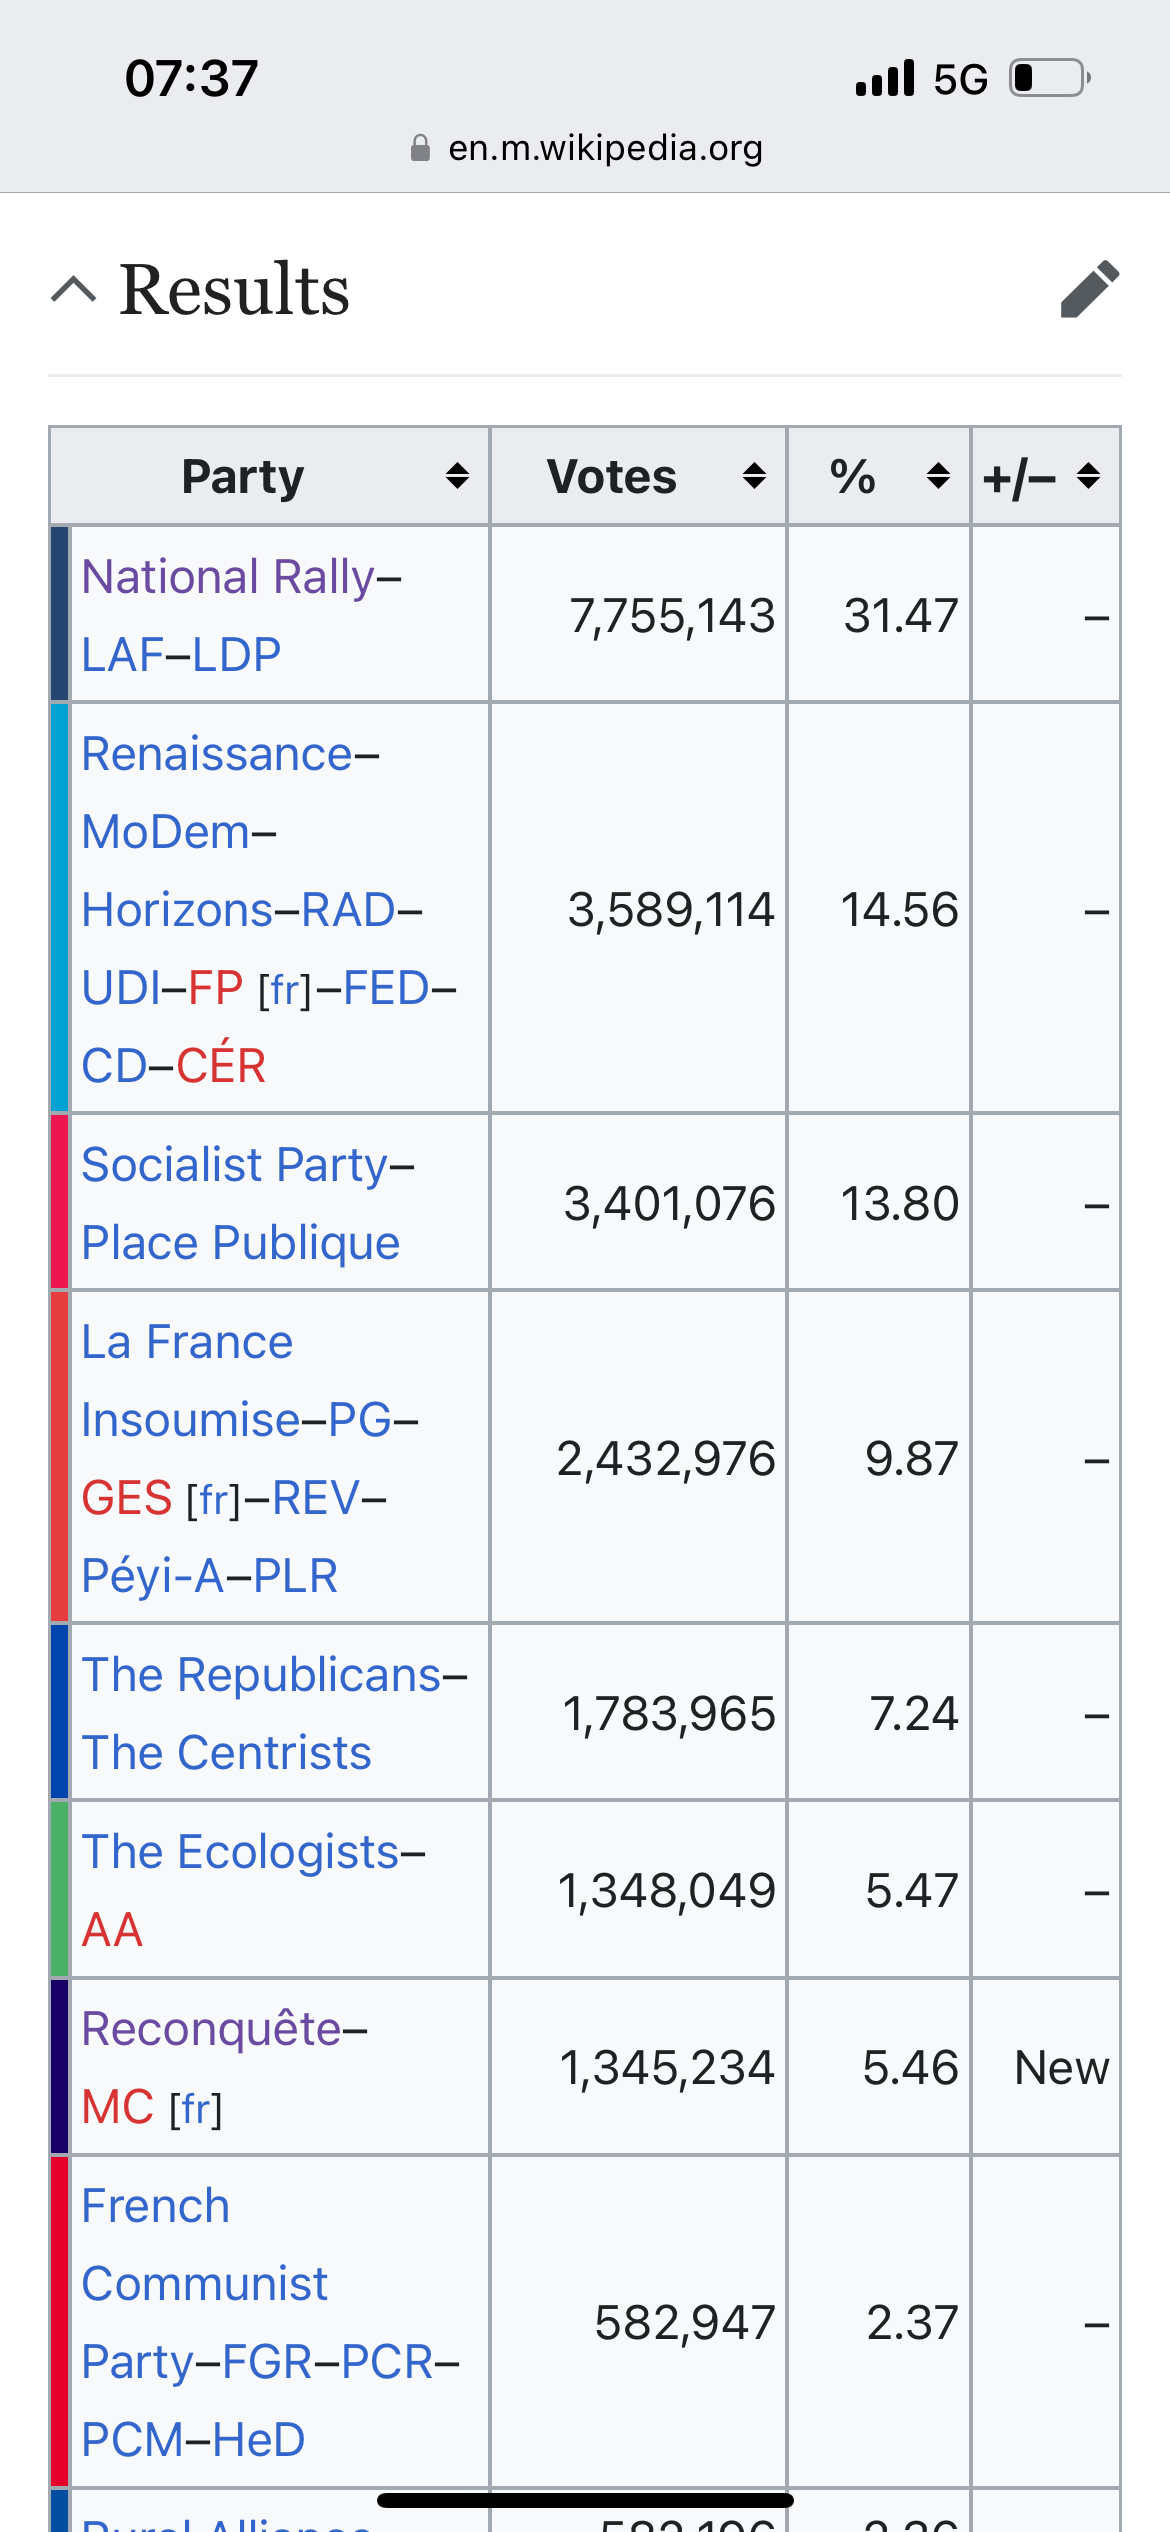Open the Reconquête link
The width and height of the screenshot is (1170, 2532).
pos(211,2029)
